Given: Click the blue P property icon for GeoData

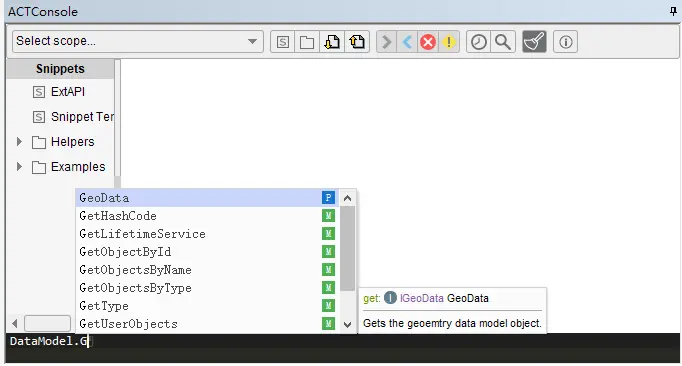Looking at the screenshot, I should click(328, 198).
